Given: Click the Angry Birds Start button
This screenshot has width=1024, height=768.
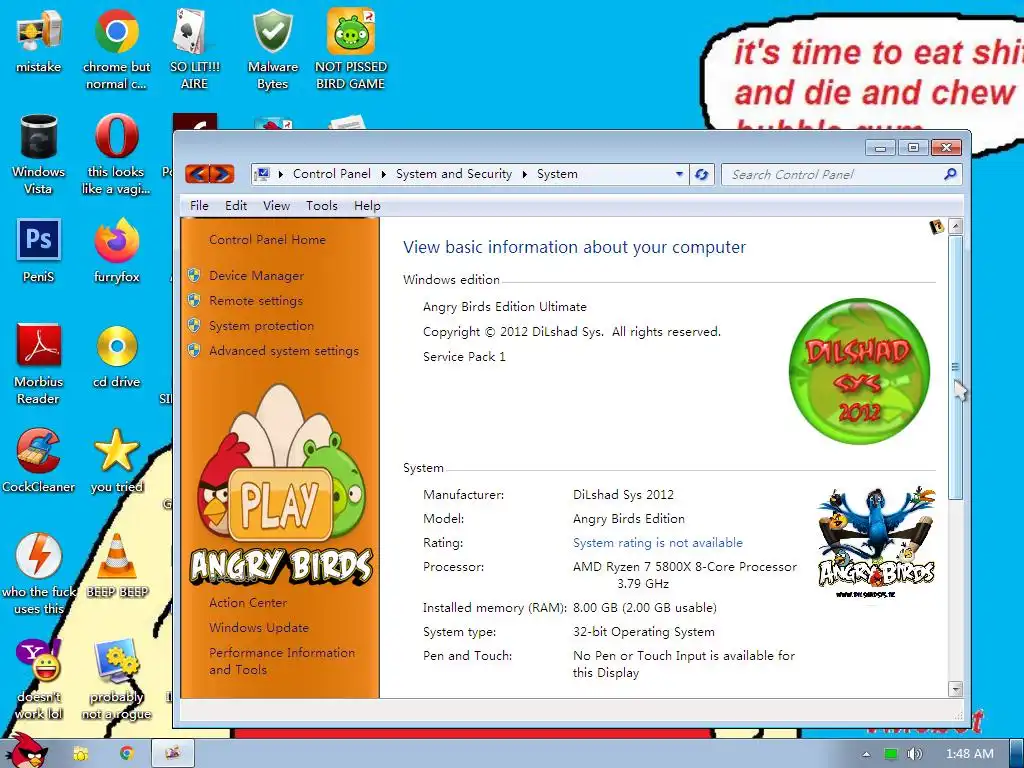Looking at the screenshot, I should (x=26, y=751).
